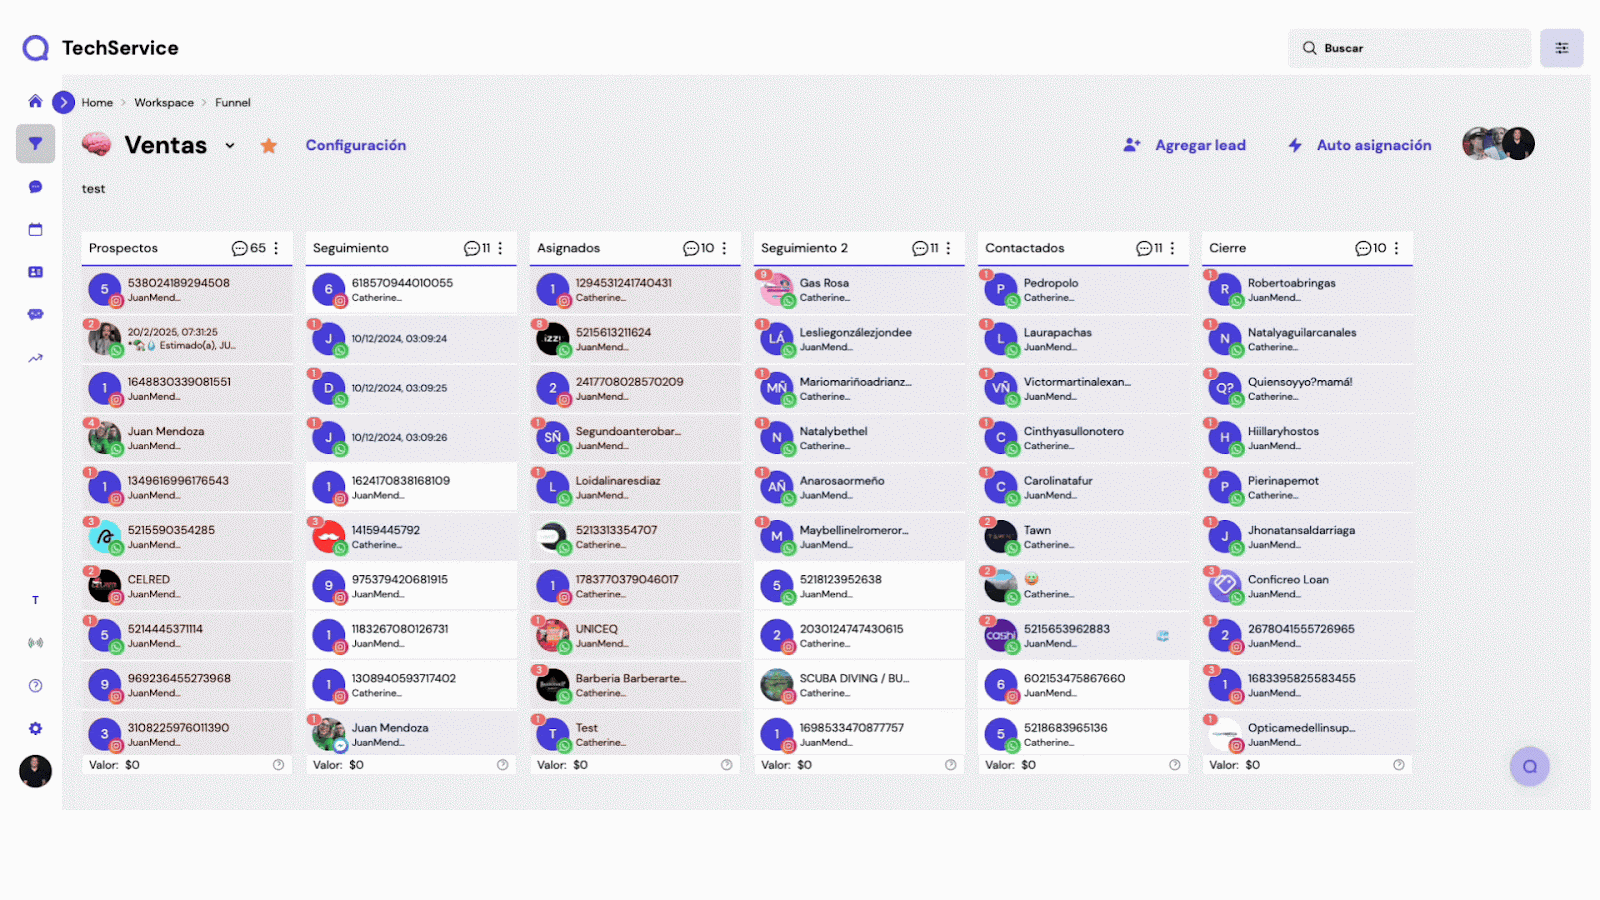
Task: Open the Prospectos column three-dot menu
Action: (277, 248)
